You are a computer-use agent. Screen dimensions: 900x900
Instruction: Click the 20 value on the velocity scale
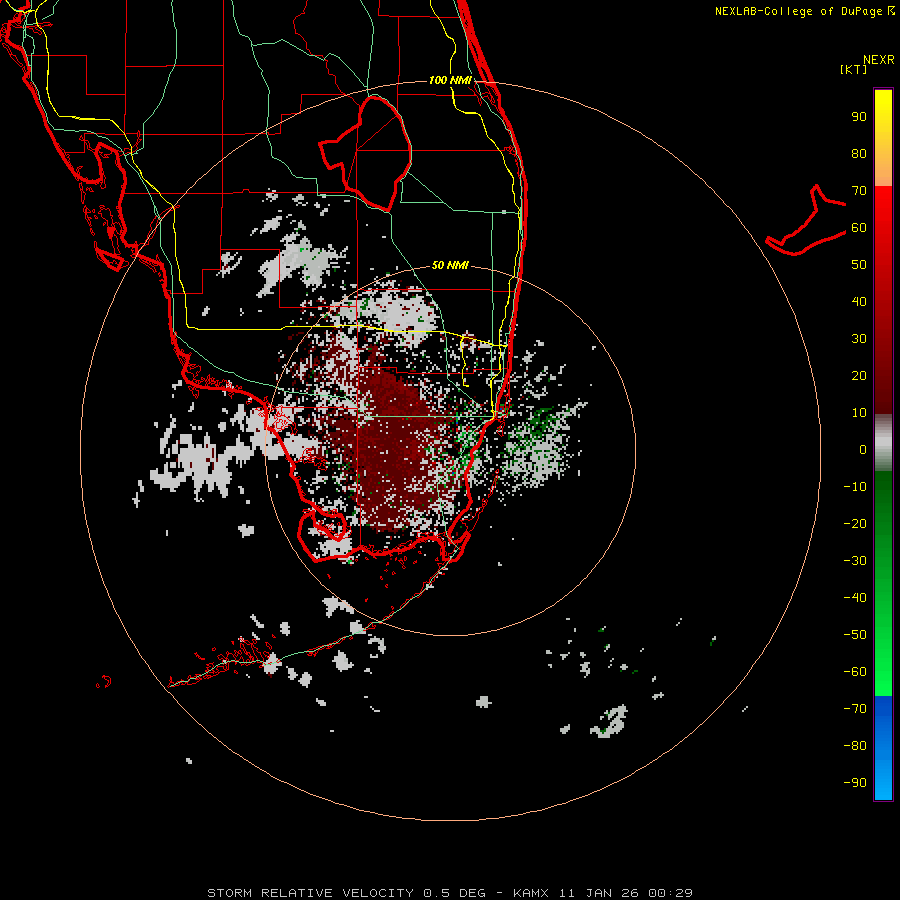click(859, 376)
